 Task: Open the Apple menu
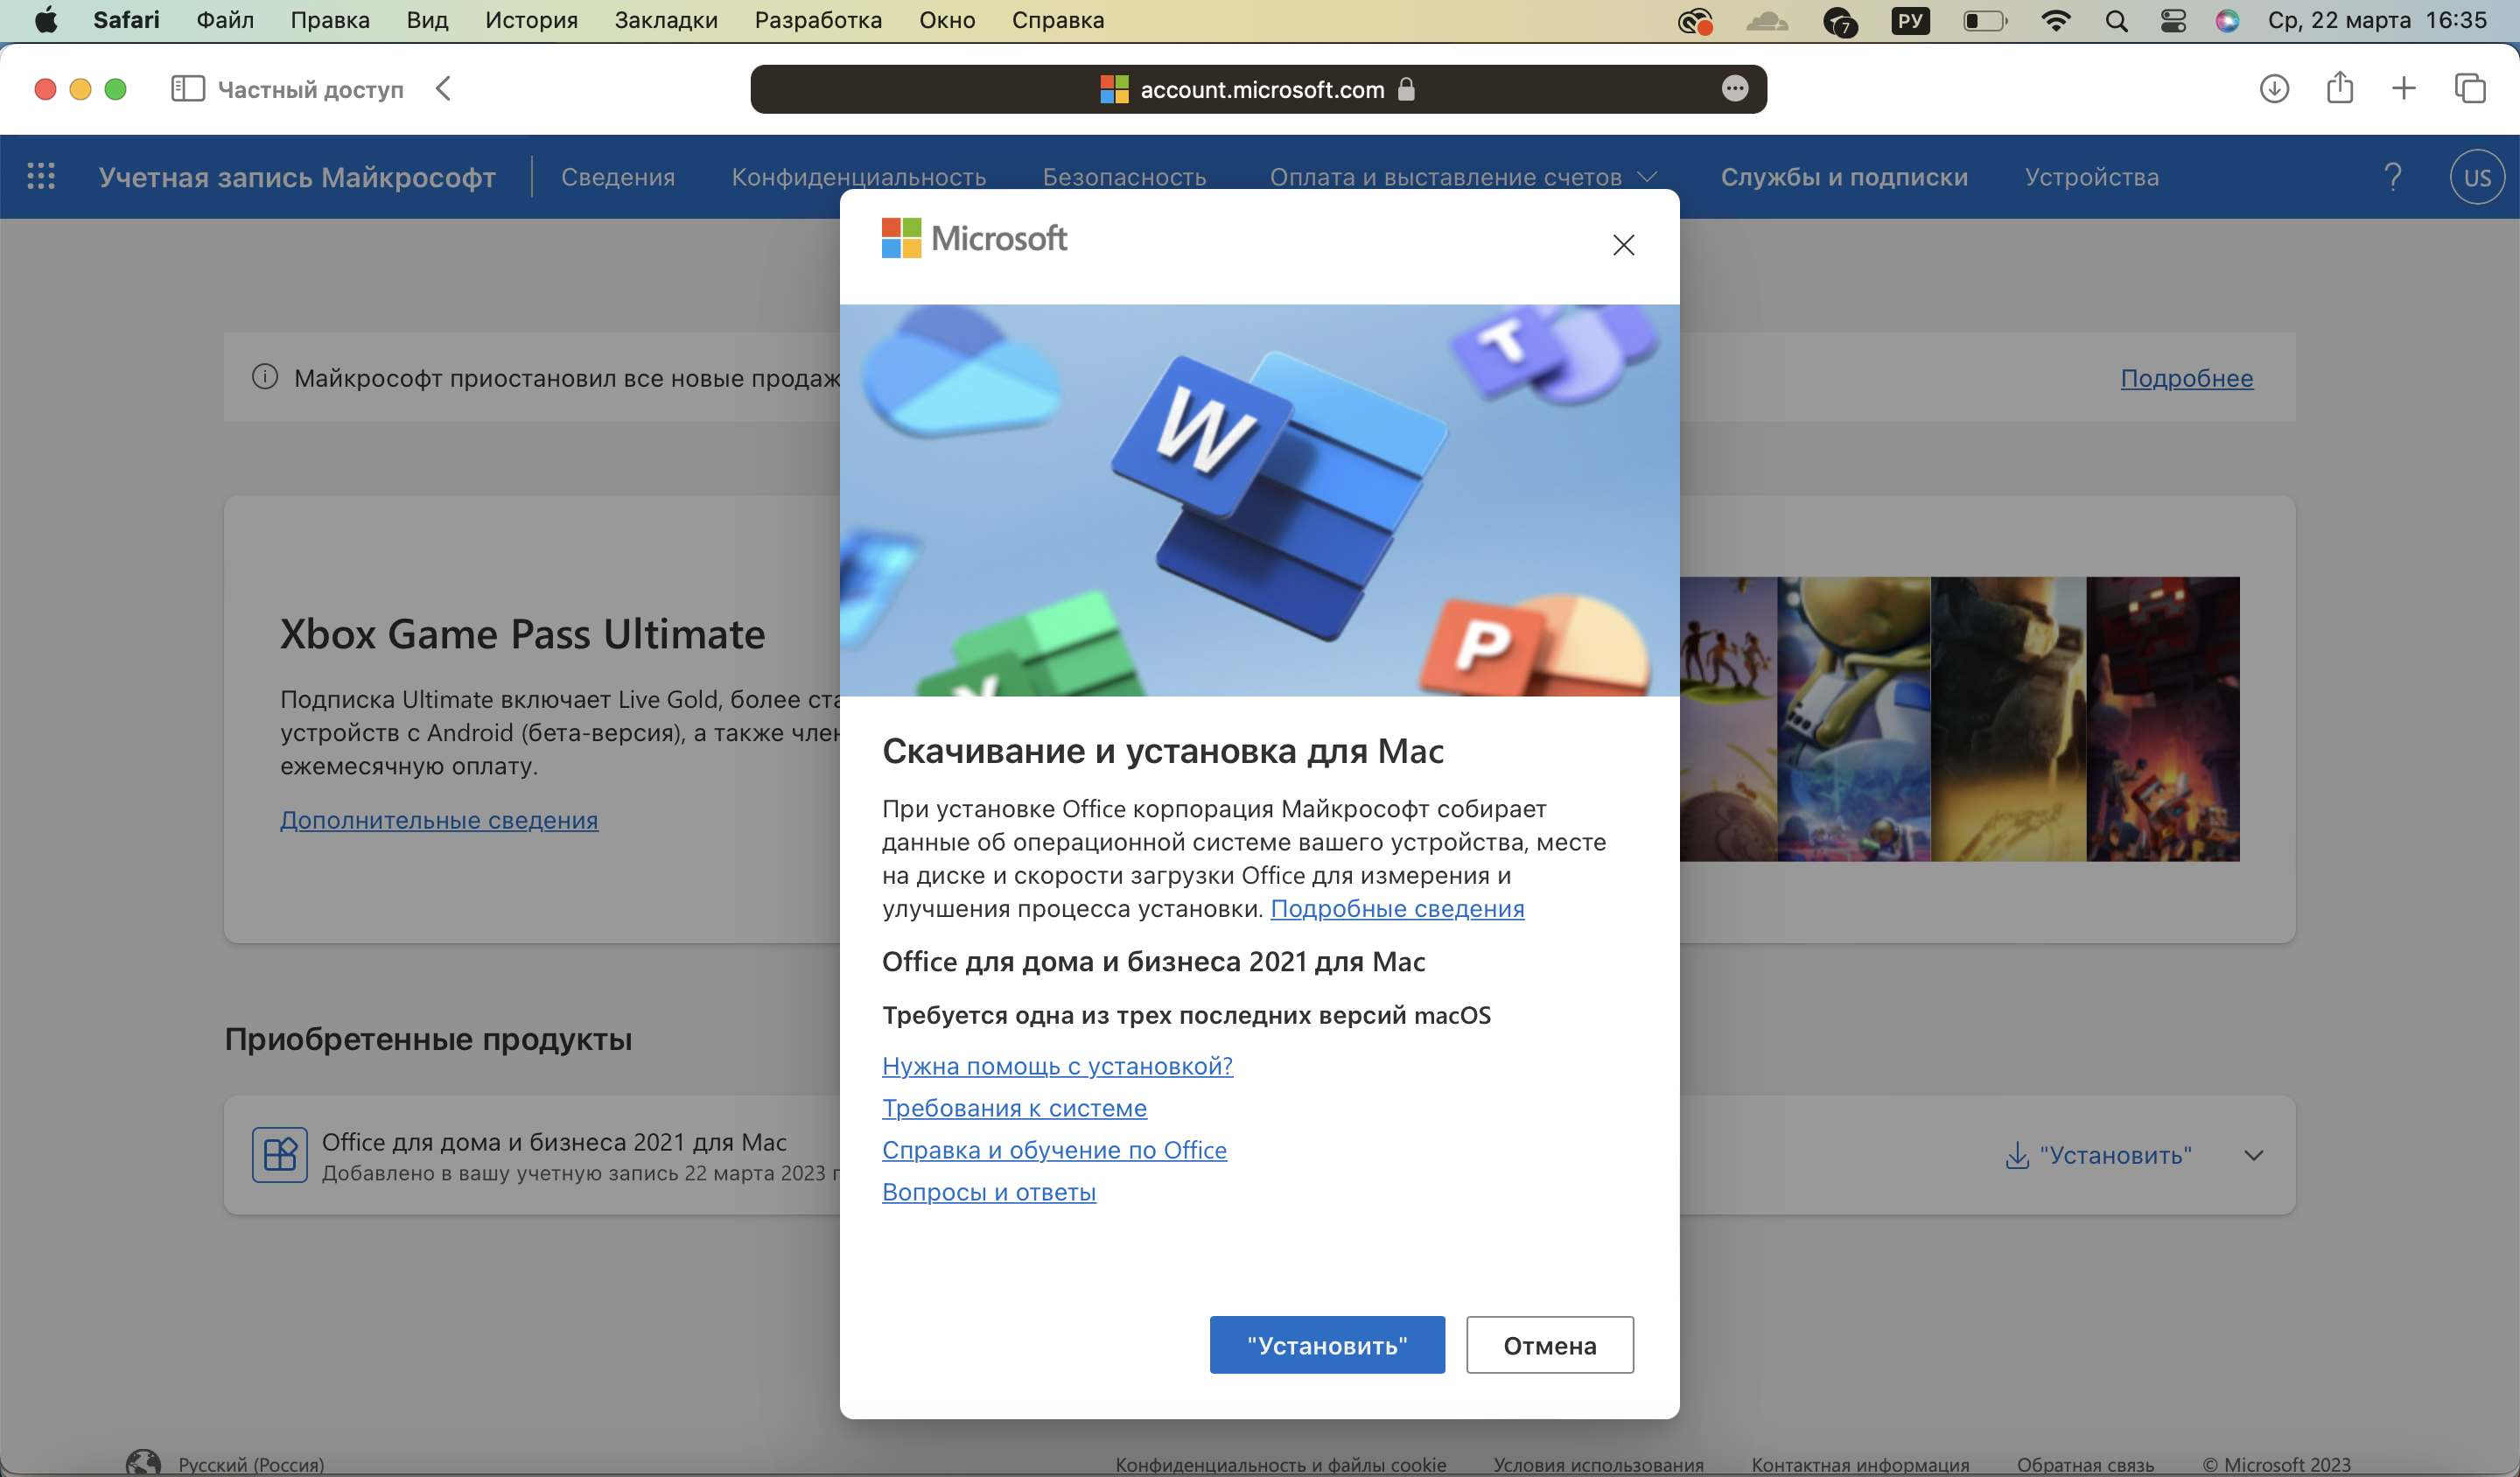[46, 20]
